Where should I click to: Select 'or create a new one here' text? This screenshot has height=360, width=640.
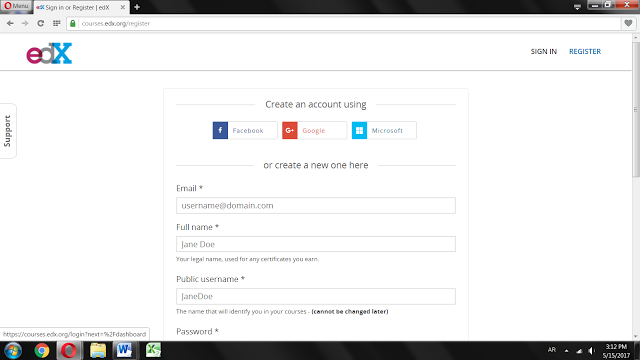click(x=316, y=165)
